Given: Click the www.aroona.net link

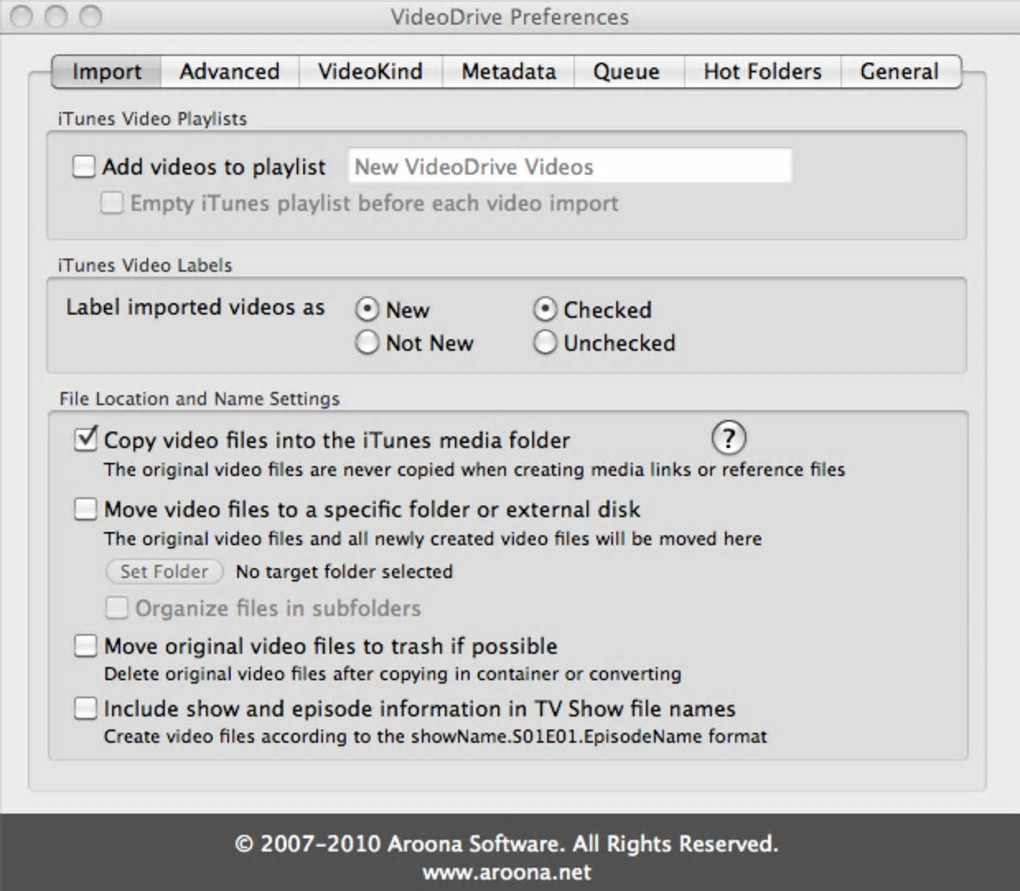Looking at the screenshot, I should coord(506,872).
